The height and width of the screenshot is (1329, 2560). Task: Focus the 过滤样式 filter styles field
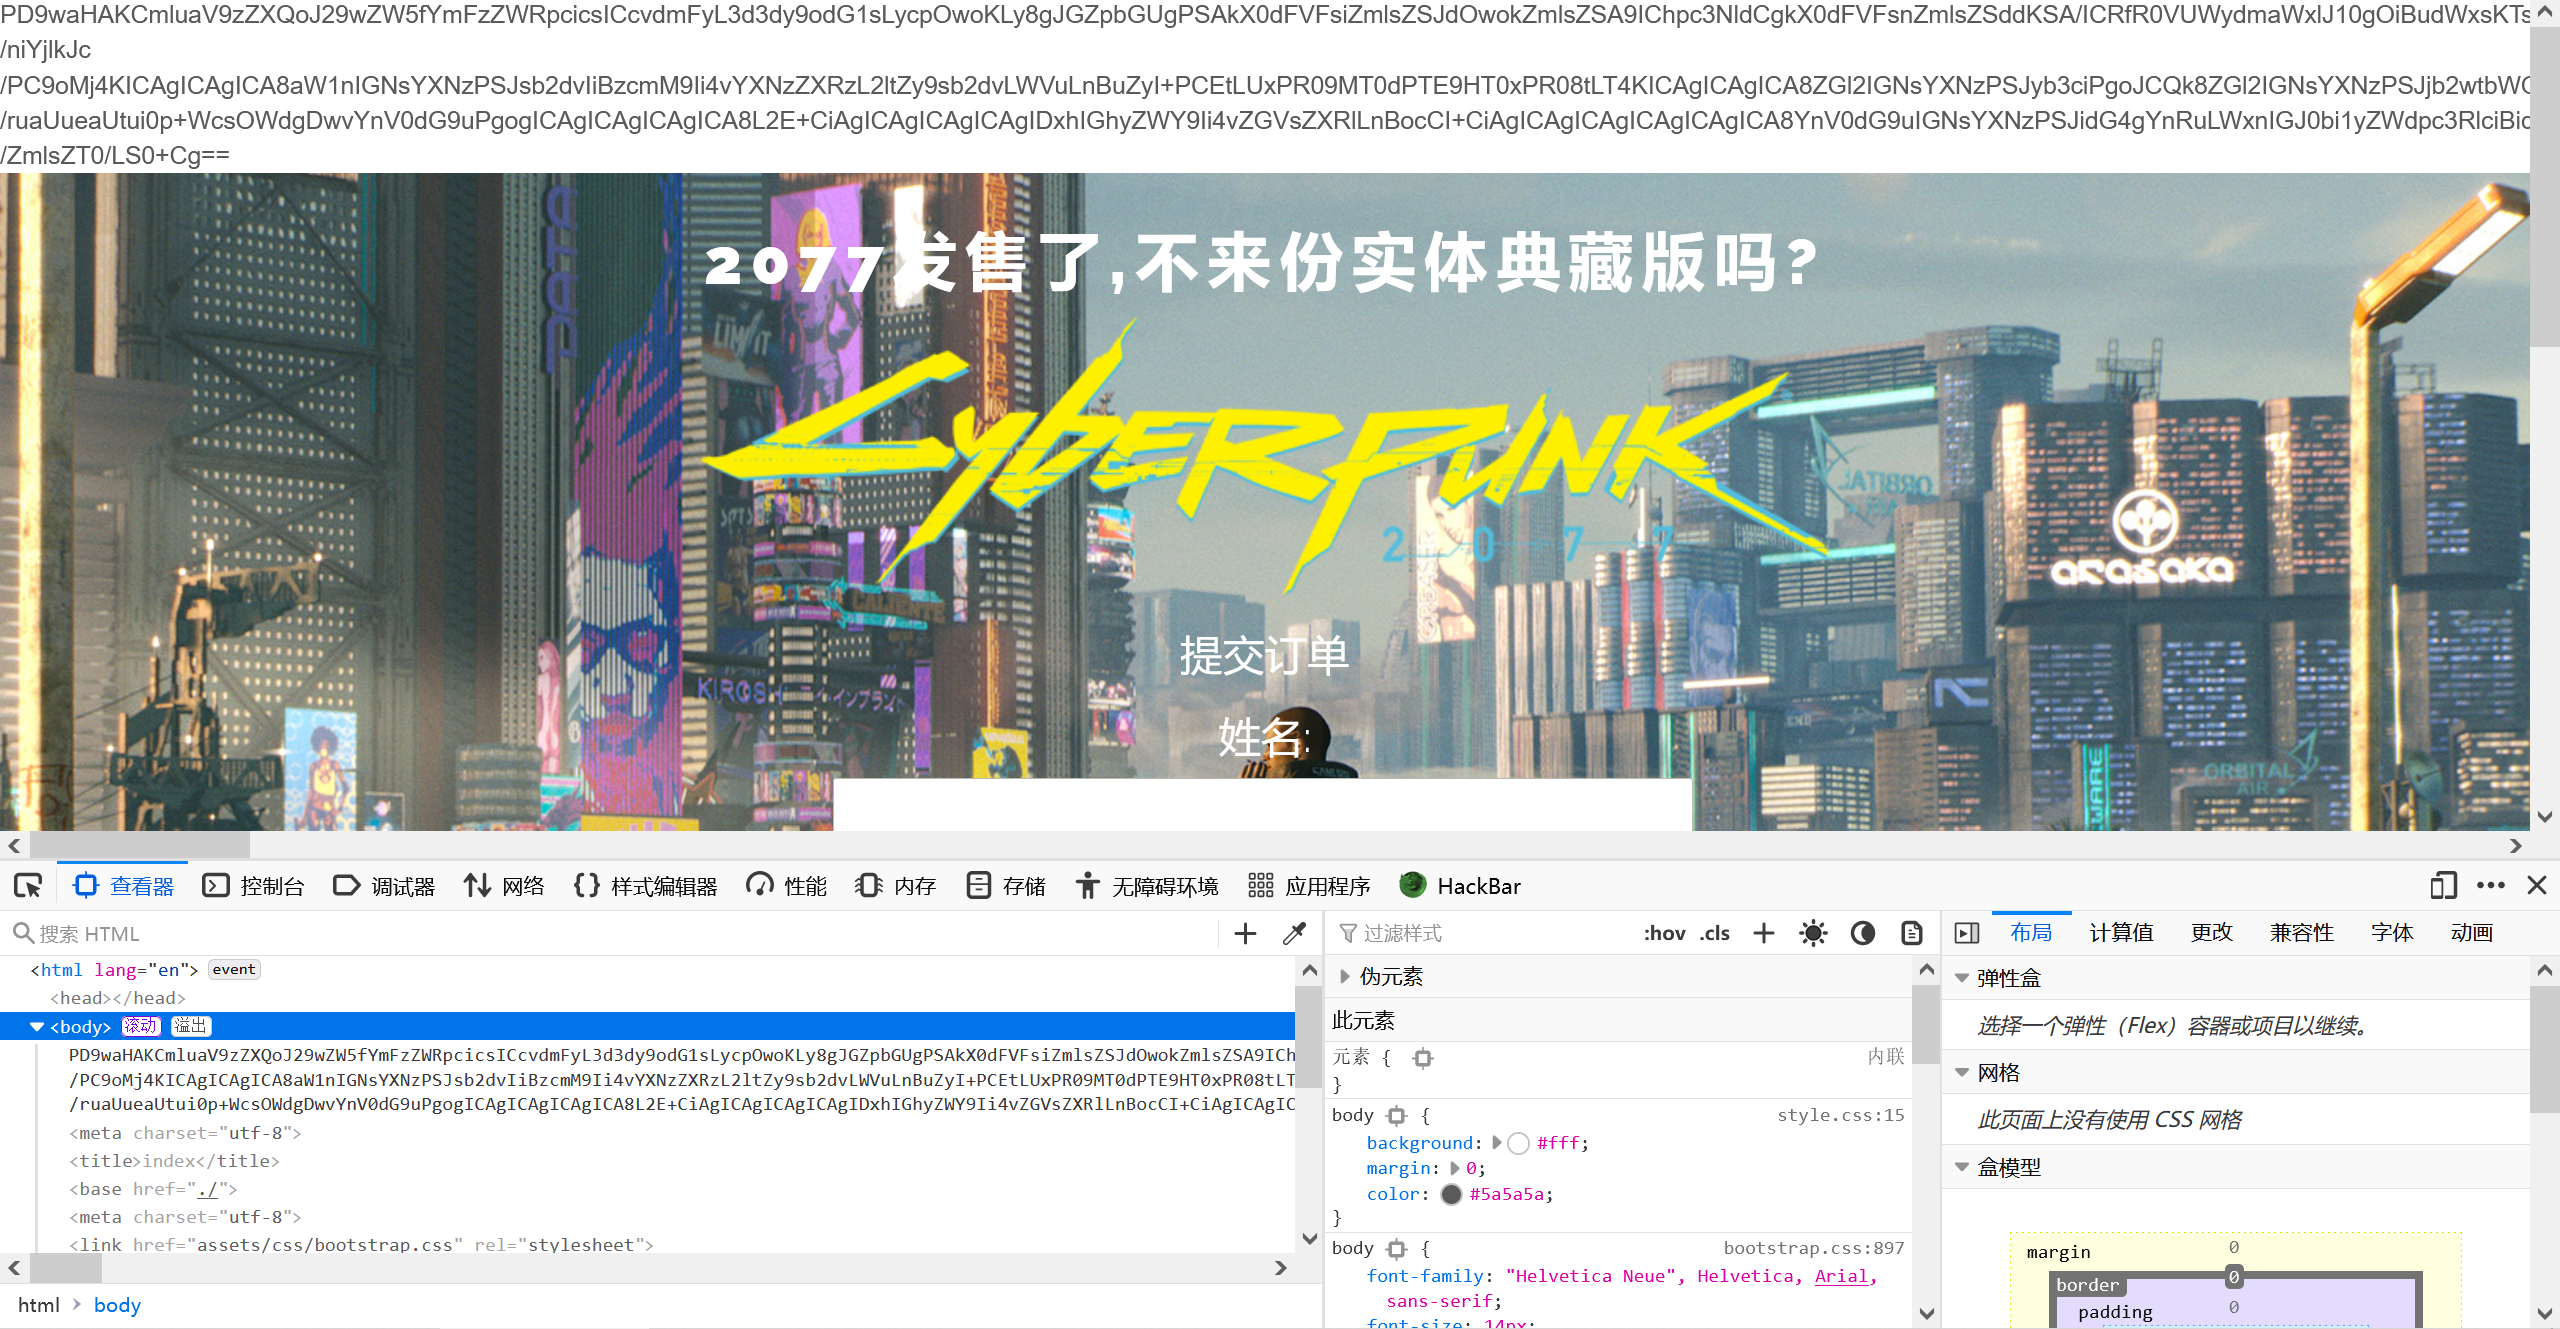pos(1480,933)
